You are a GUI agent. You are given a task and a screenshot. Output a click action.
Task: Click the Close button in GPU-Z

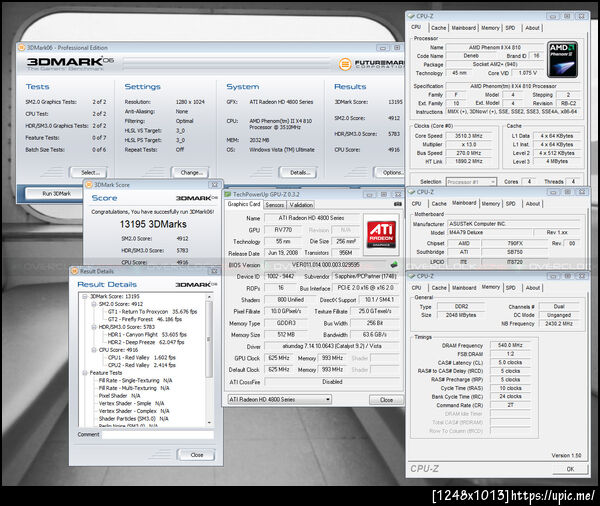pyautogui.click(x=386, y=400)
